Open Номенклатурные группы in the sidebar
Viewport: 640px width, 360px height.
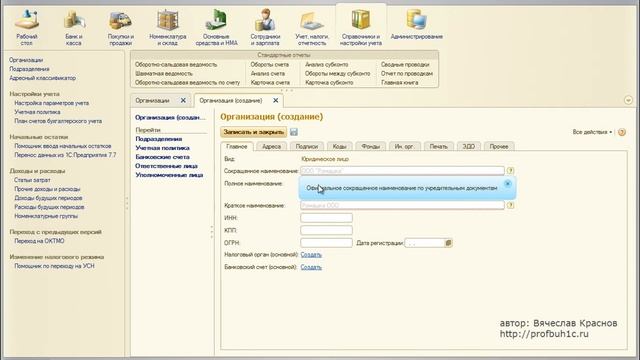pos(46,216)
